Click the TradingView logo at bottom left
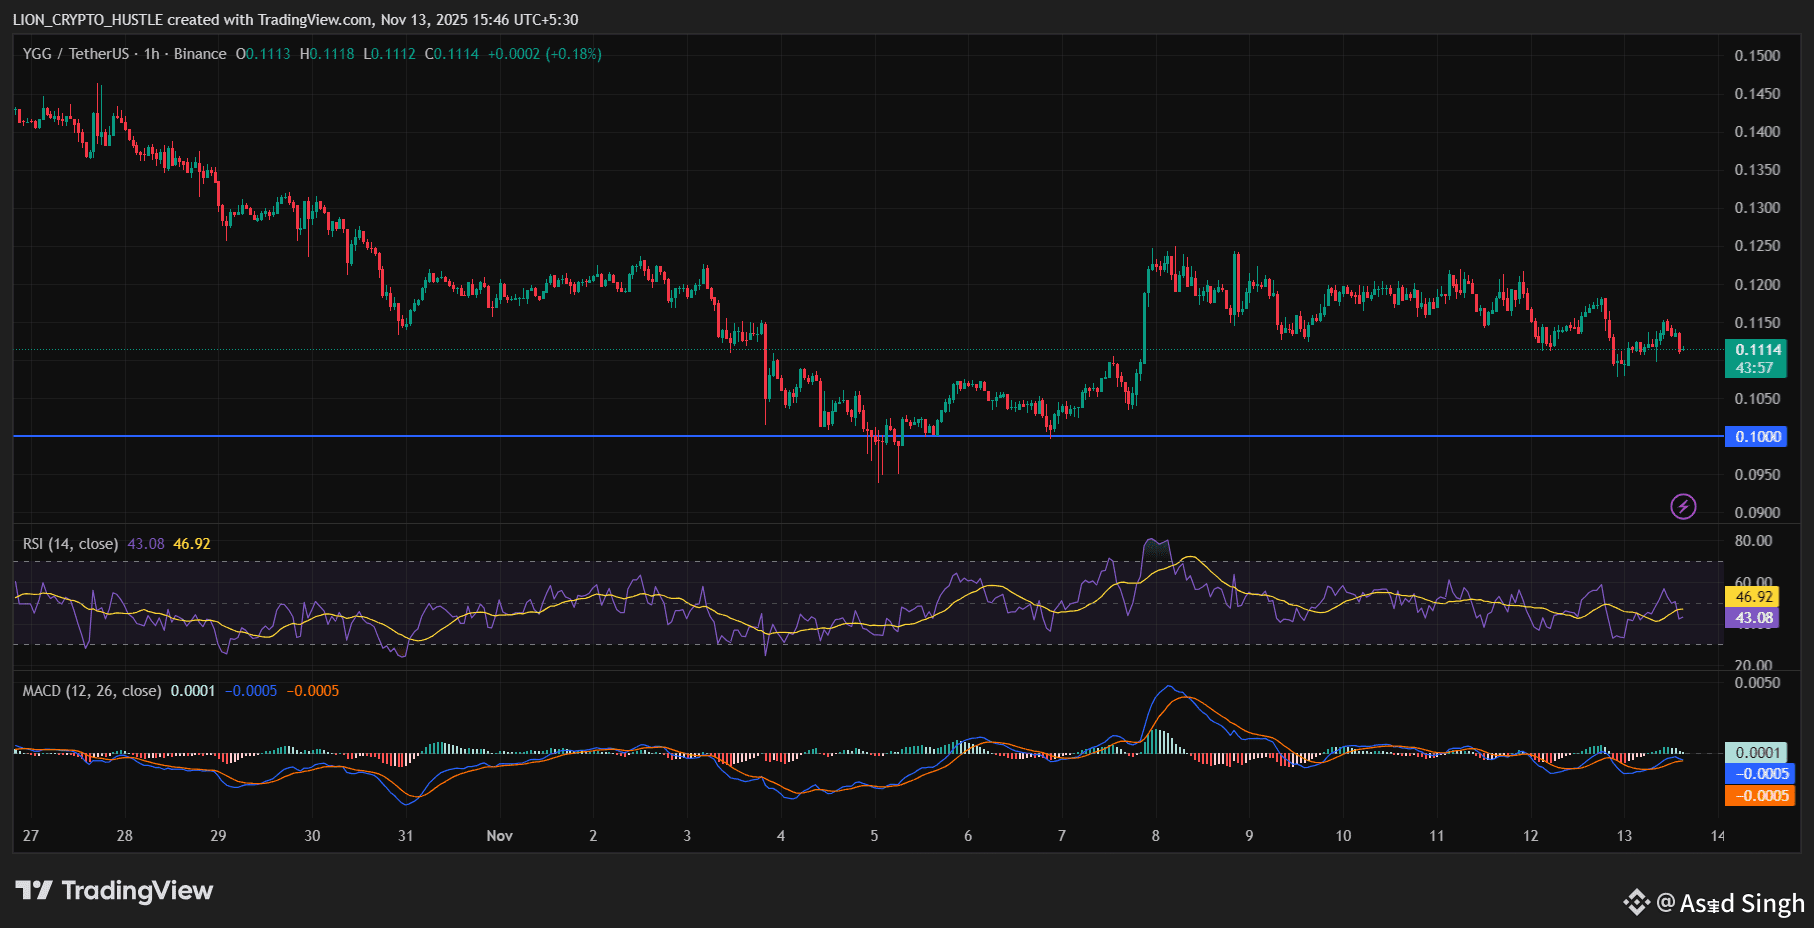Viewport: 1814px width, 928px height. [x=114, y=890]
